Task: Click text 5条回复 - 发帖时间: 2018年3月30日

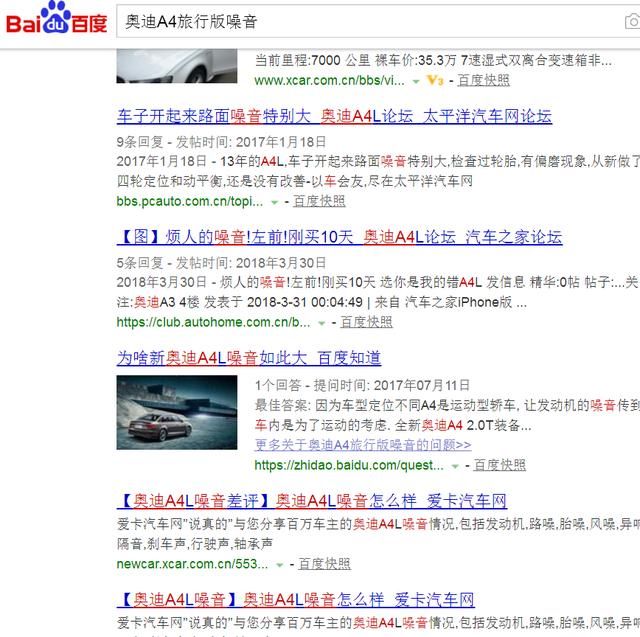Action: pos(221,263)
